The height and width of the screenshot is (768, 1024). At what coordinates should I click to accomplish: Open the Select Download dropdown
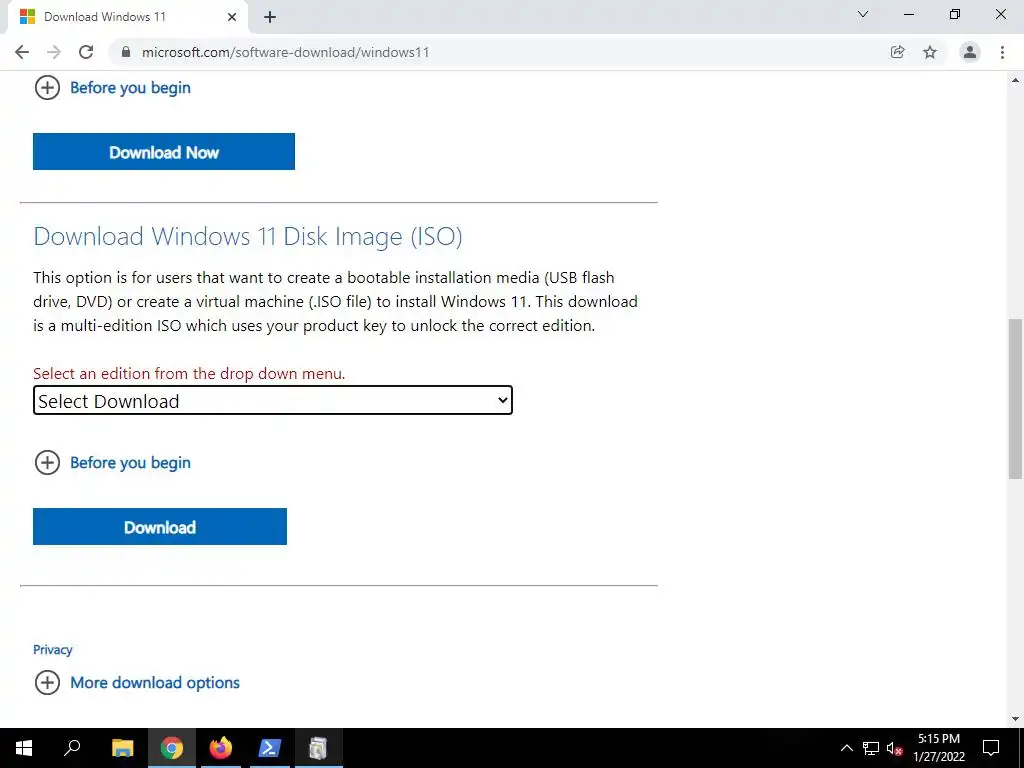pos(273,400)
